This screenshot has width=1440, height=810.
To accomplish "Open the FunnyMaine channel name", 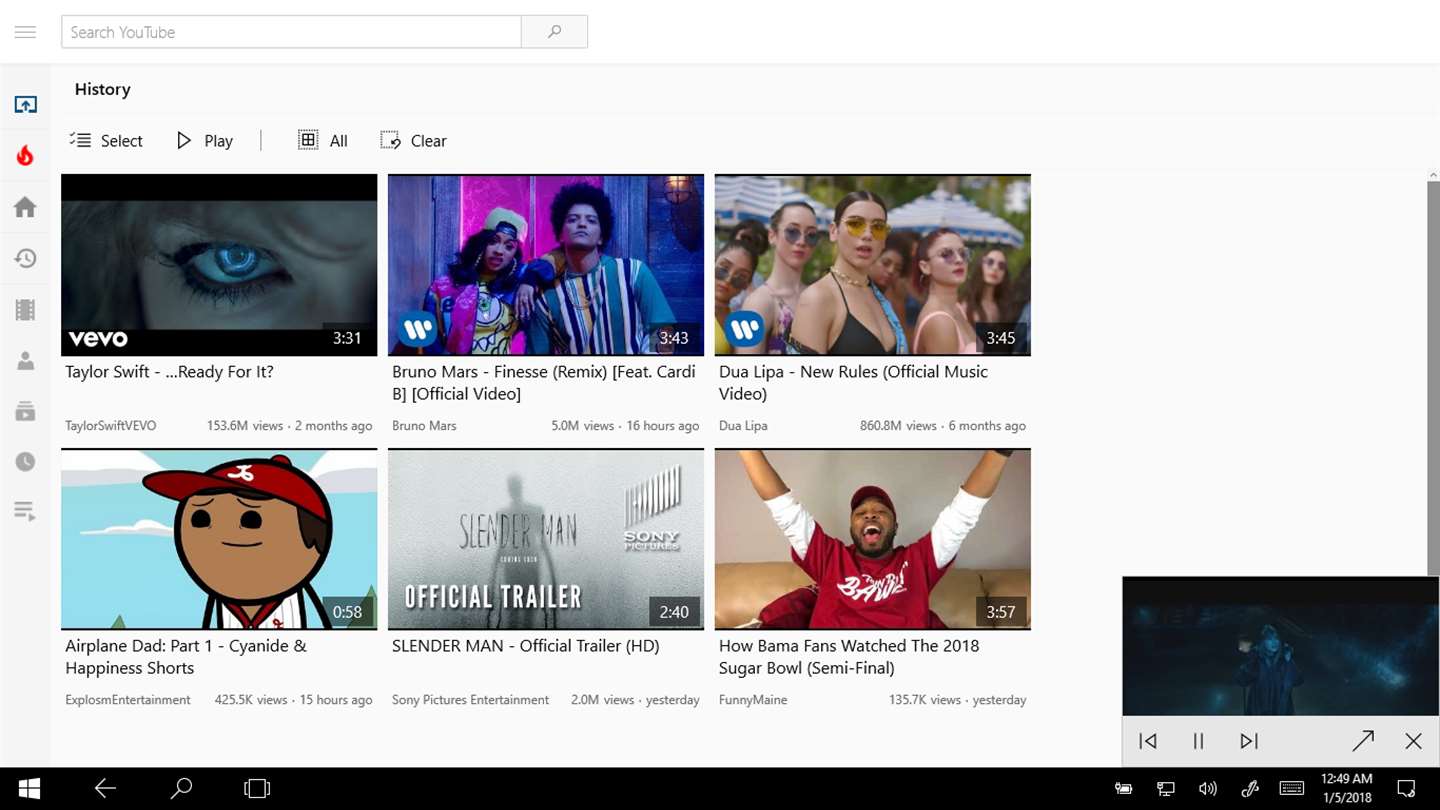I will (753, 700).
